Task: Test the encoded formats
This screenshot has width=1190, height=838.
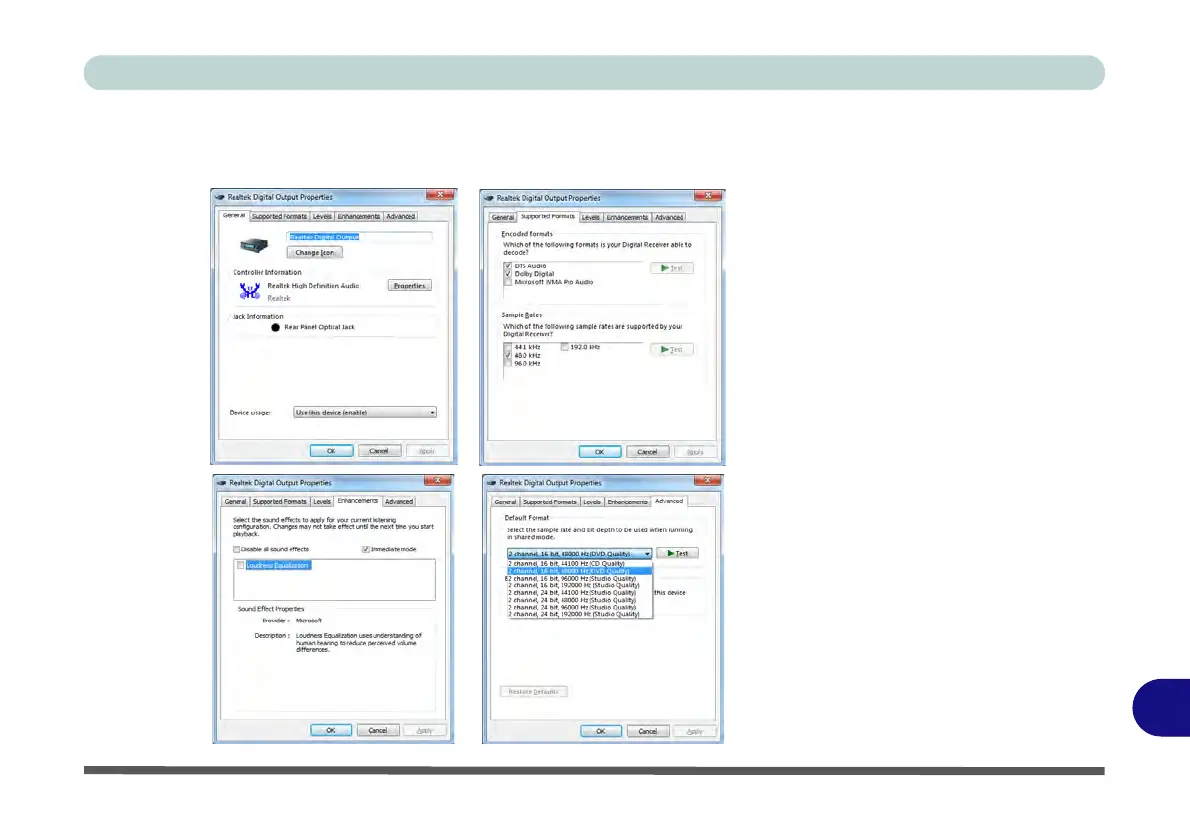Action: click(672, 268)
